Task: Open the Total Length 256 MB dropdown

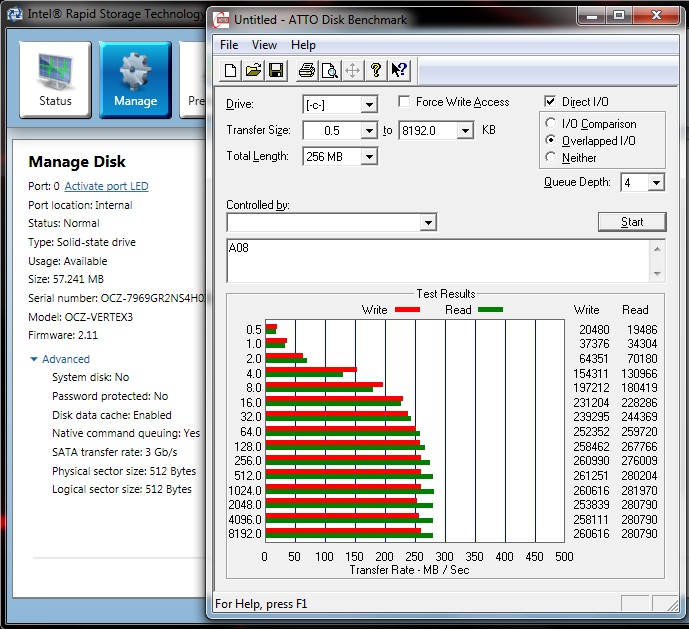Action: pos(369,156)
